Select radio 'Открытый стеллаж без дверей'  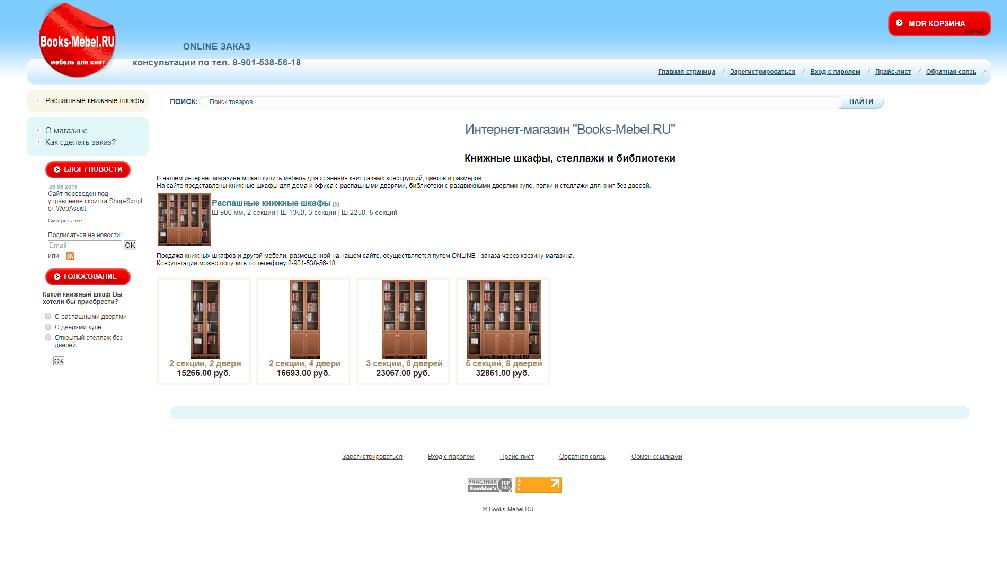point(48,337)
